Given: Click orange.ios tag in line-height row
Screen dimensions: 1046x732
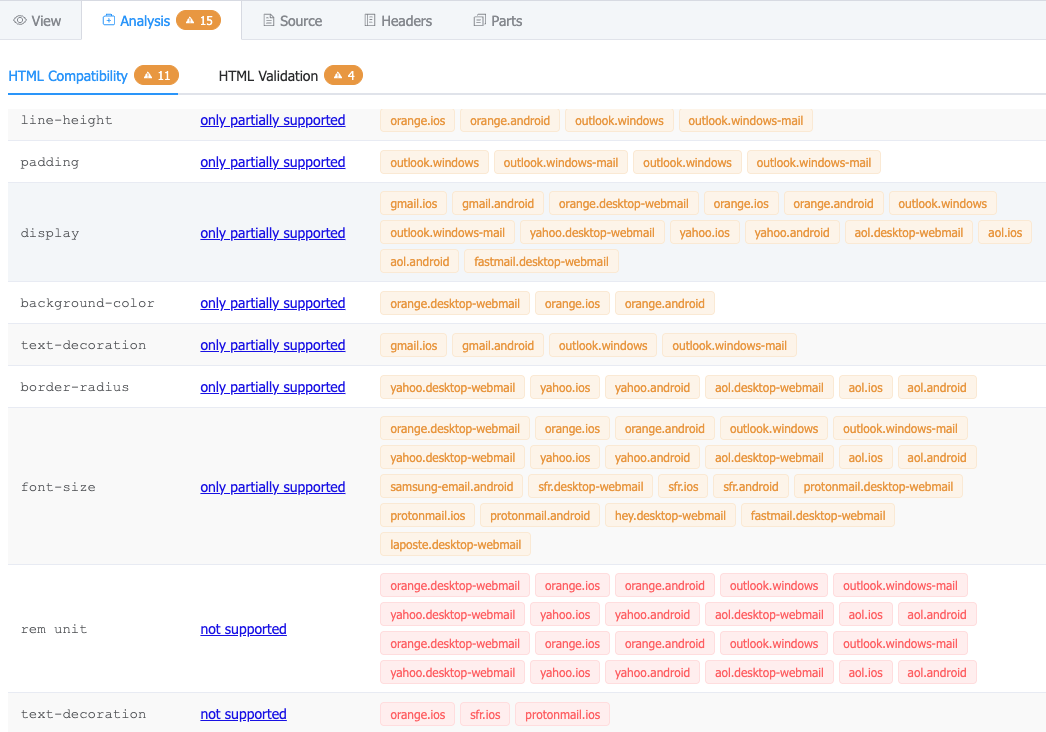Looking at the screenshot, I should tap(418, 121).
